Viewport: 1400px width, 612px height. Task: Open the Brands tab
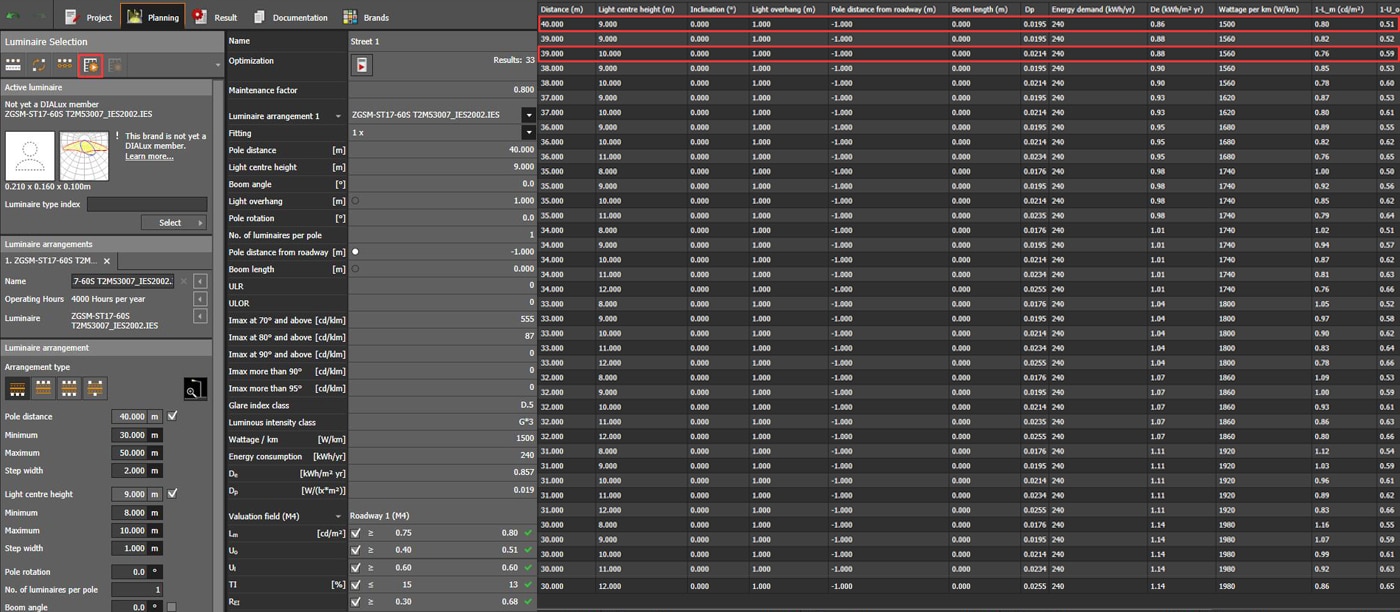point(365,17)
